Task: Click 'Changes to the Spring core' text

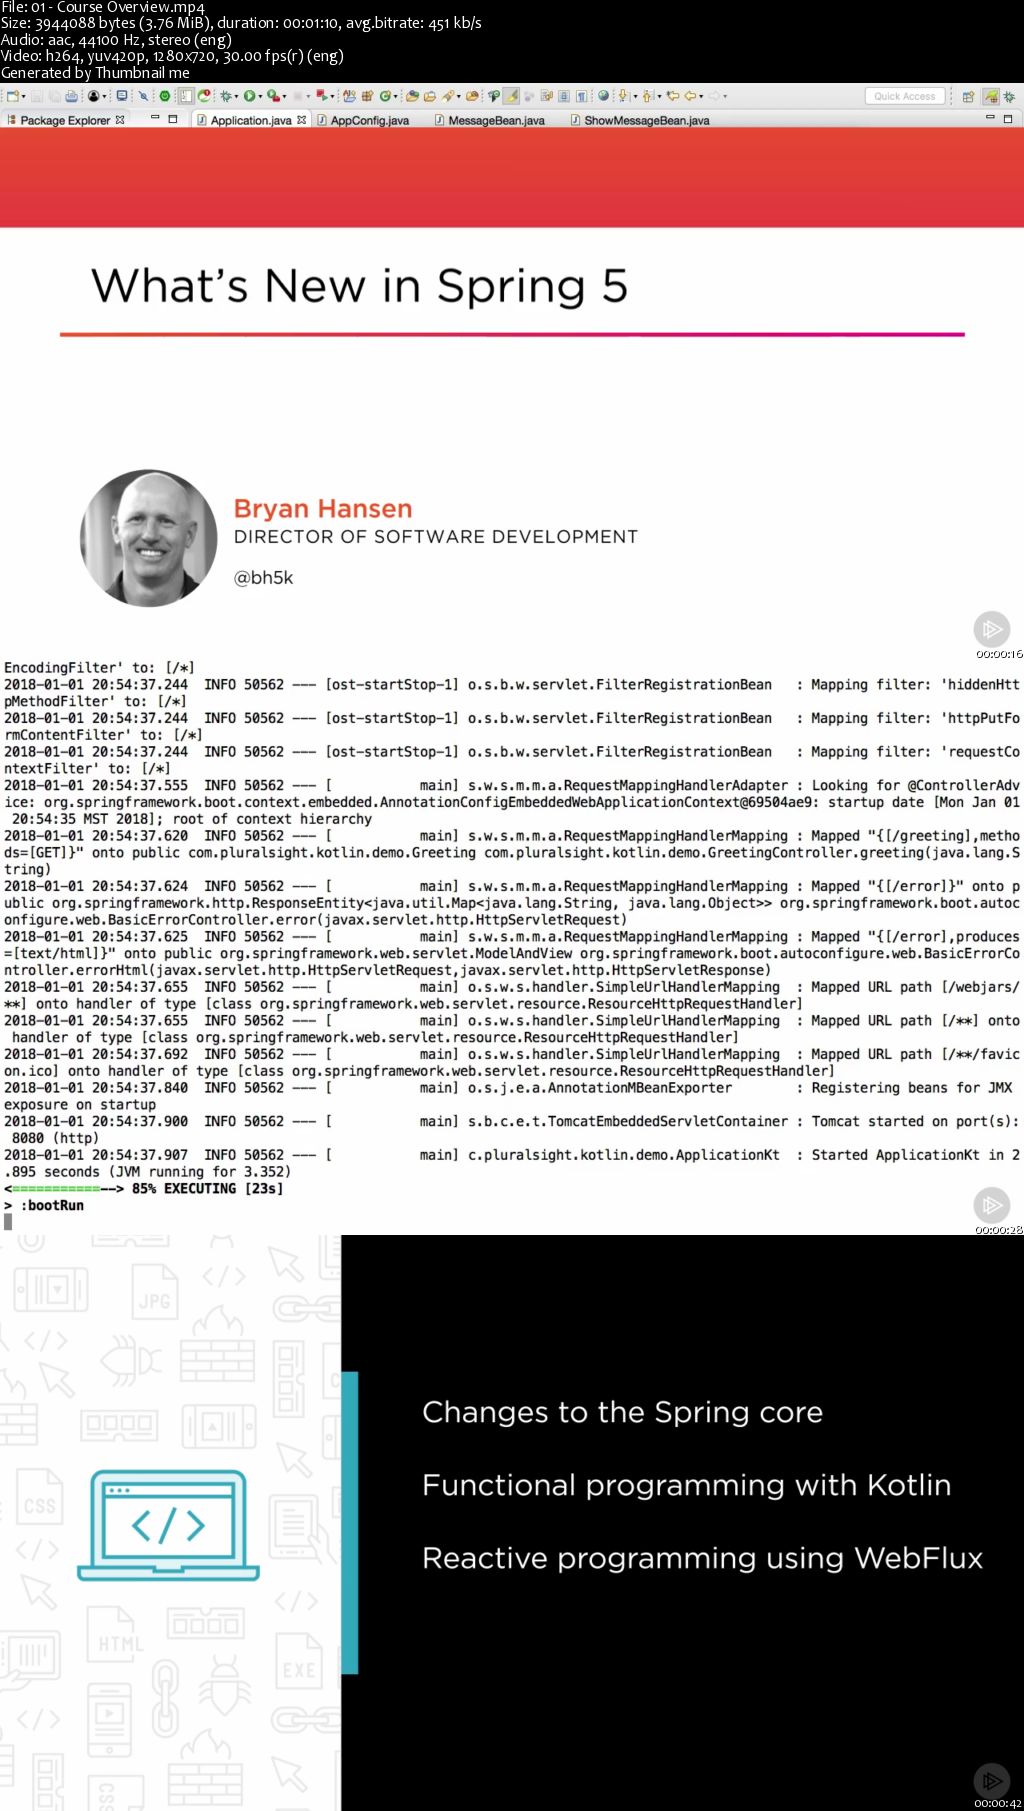Action: pyautogui.click(x=622, y=1411)
